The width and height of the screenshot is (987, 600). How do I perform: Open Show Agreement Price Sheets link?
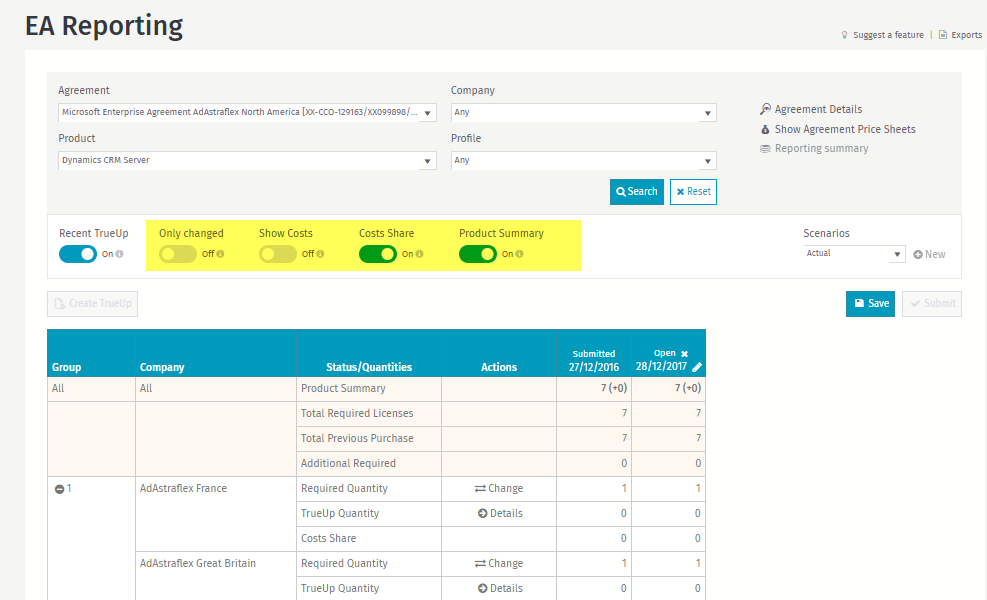click(844, 129)
